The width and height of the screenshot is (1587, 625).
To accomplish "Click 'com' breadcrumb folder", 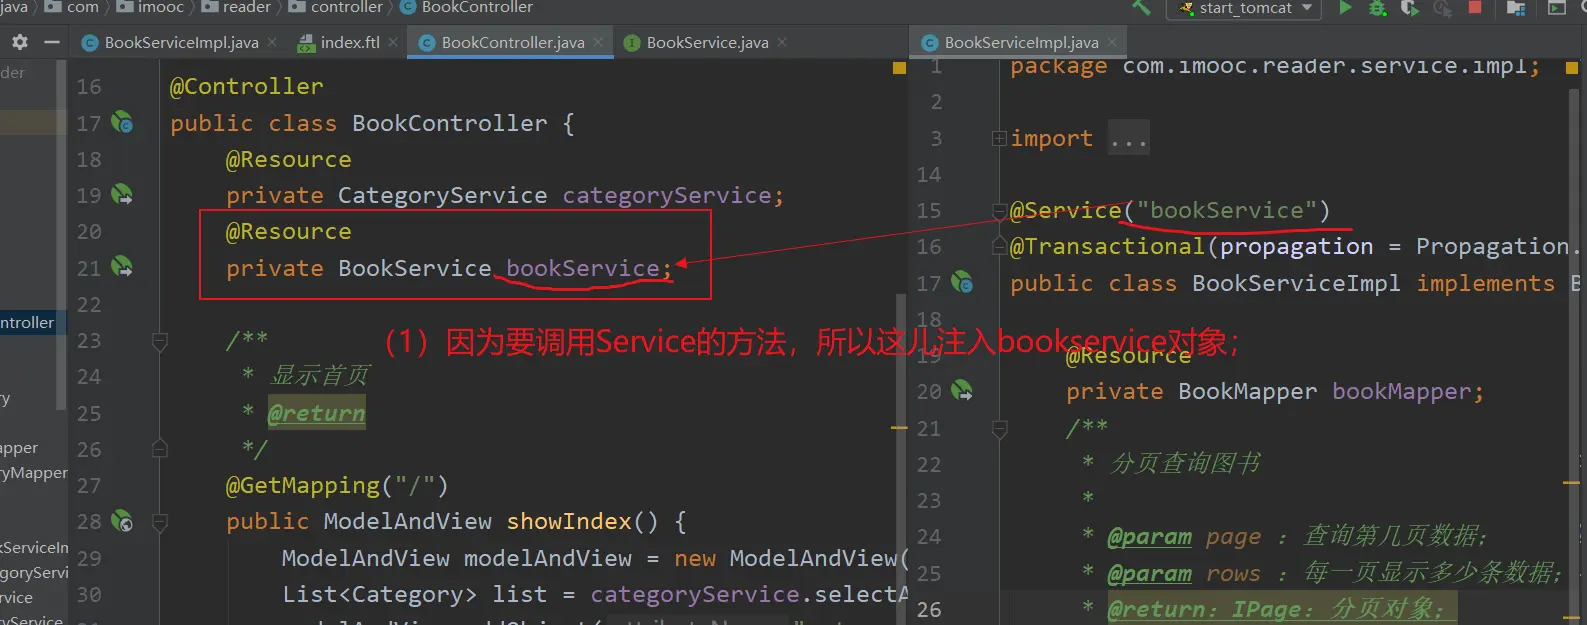I will (72, 7).
